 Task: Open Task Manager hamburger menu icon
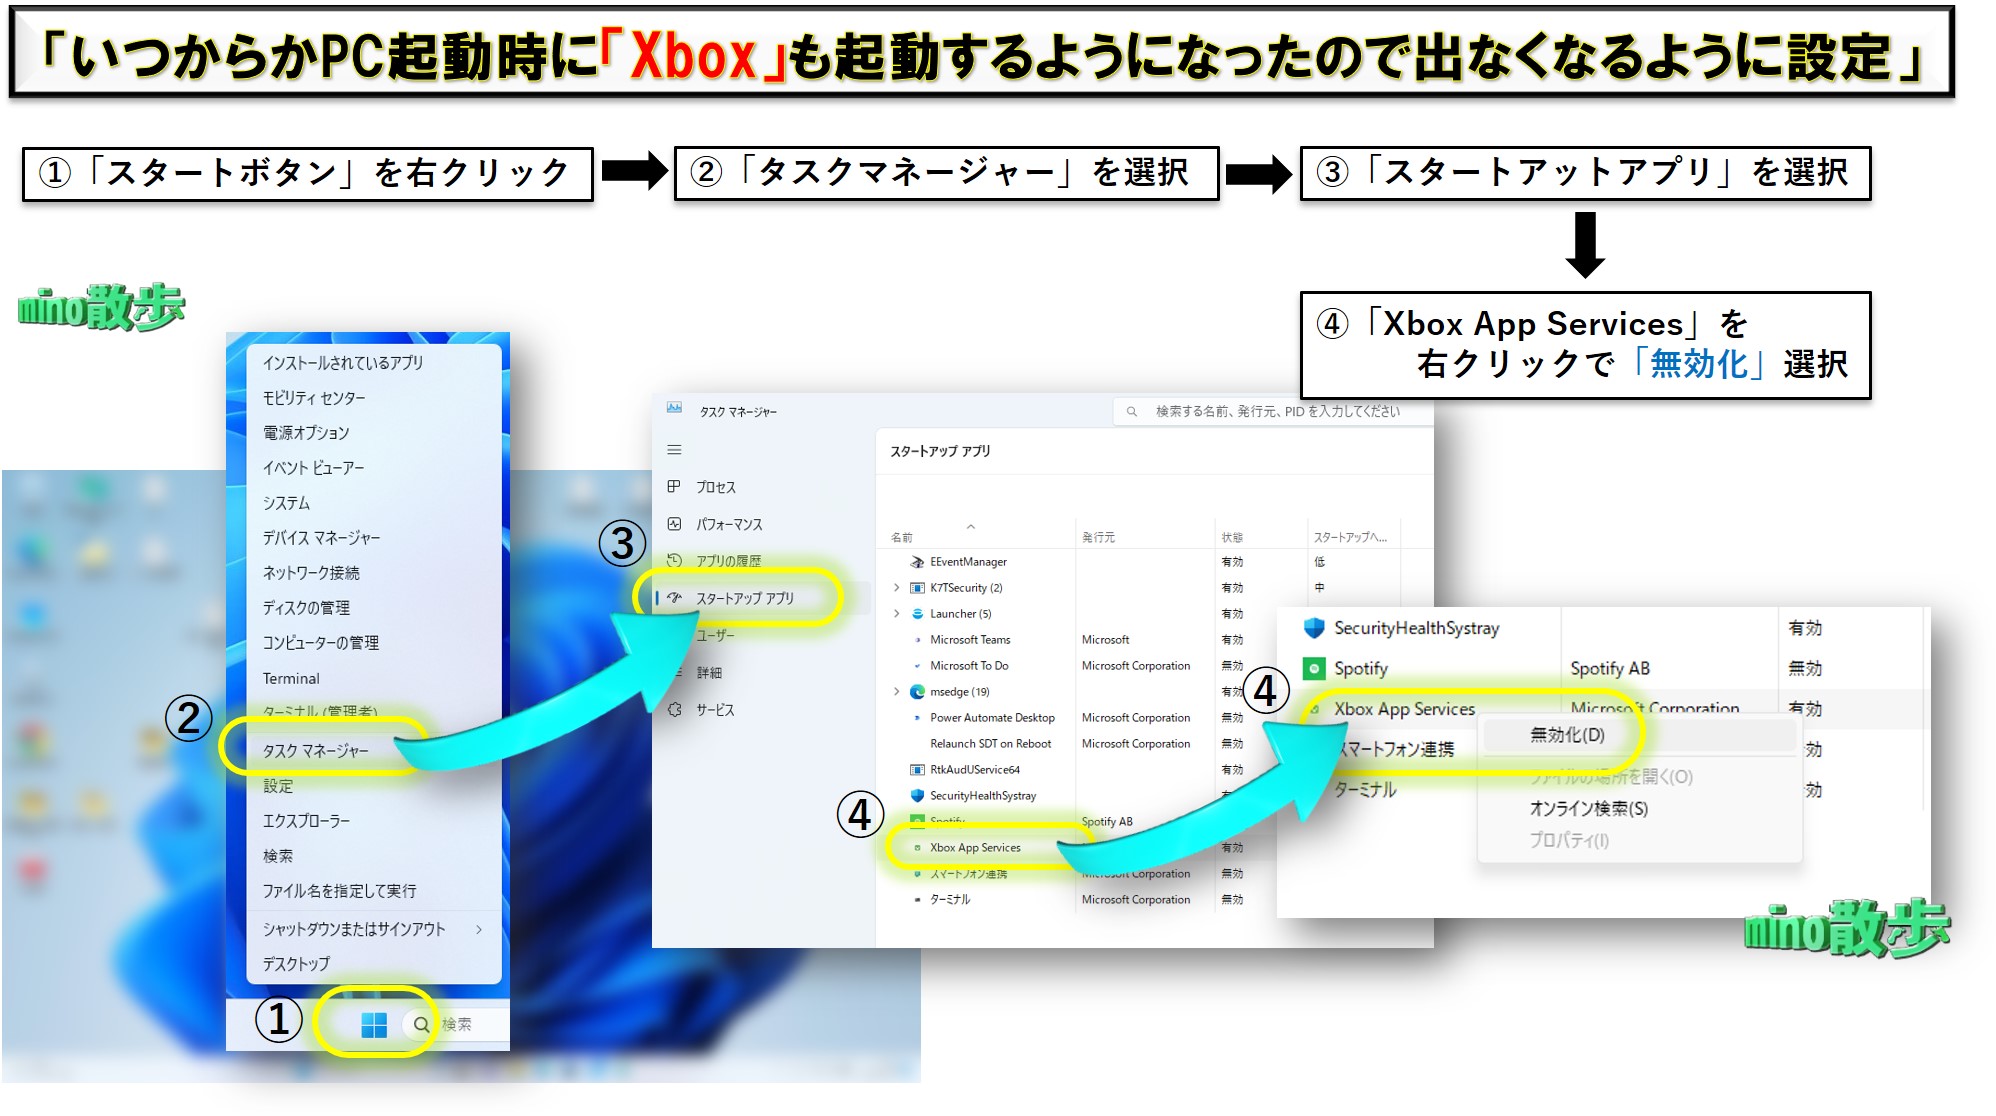coord(674,450)
